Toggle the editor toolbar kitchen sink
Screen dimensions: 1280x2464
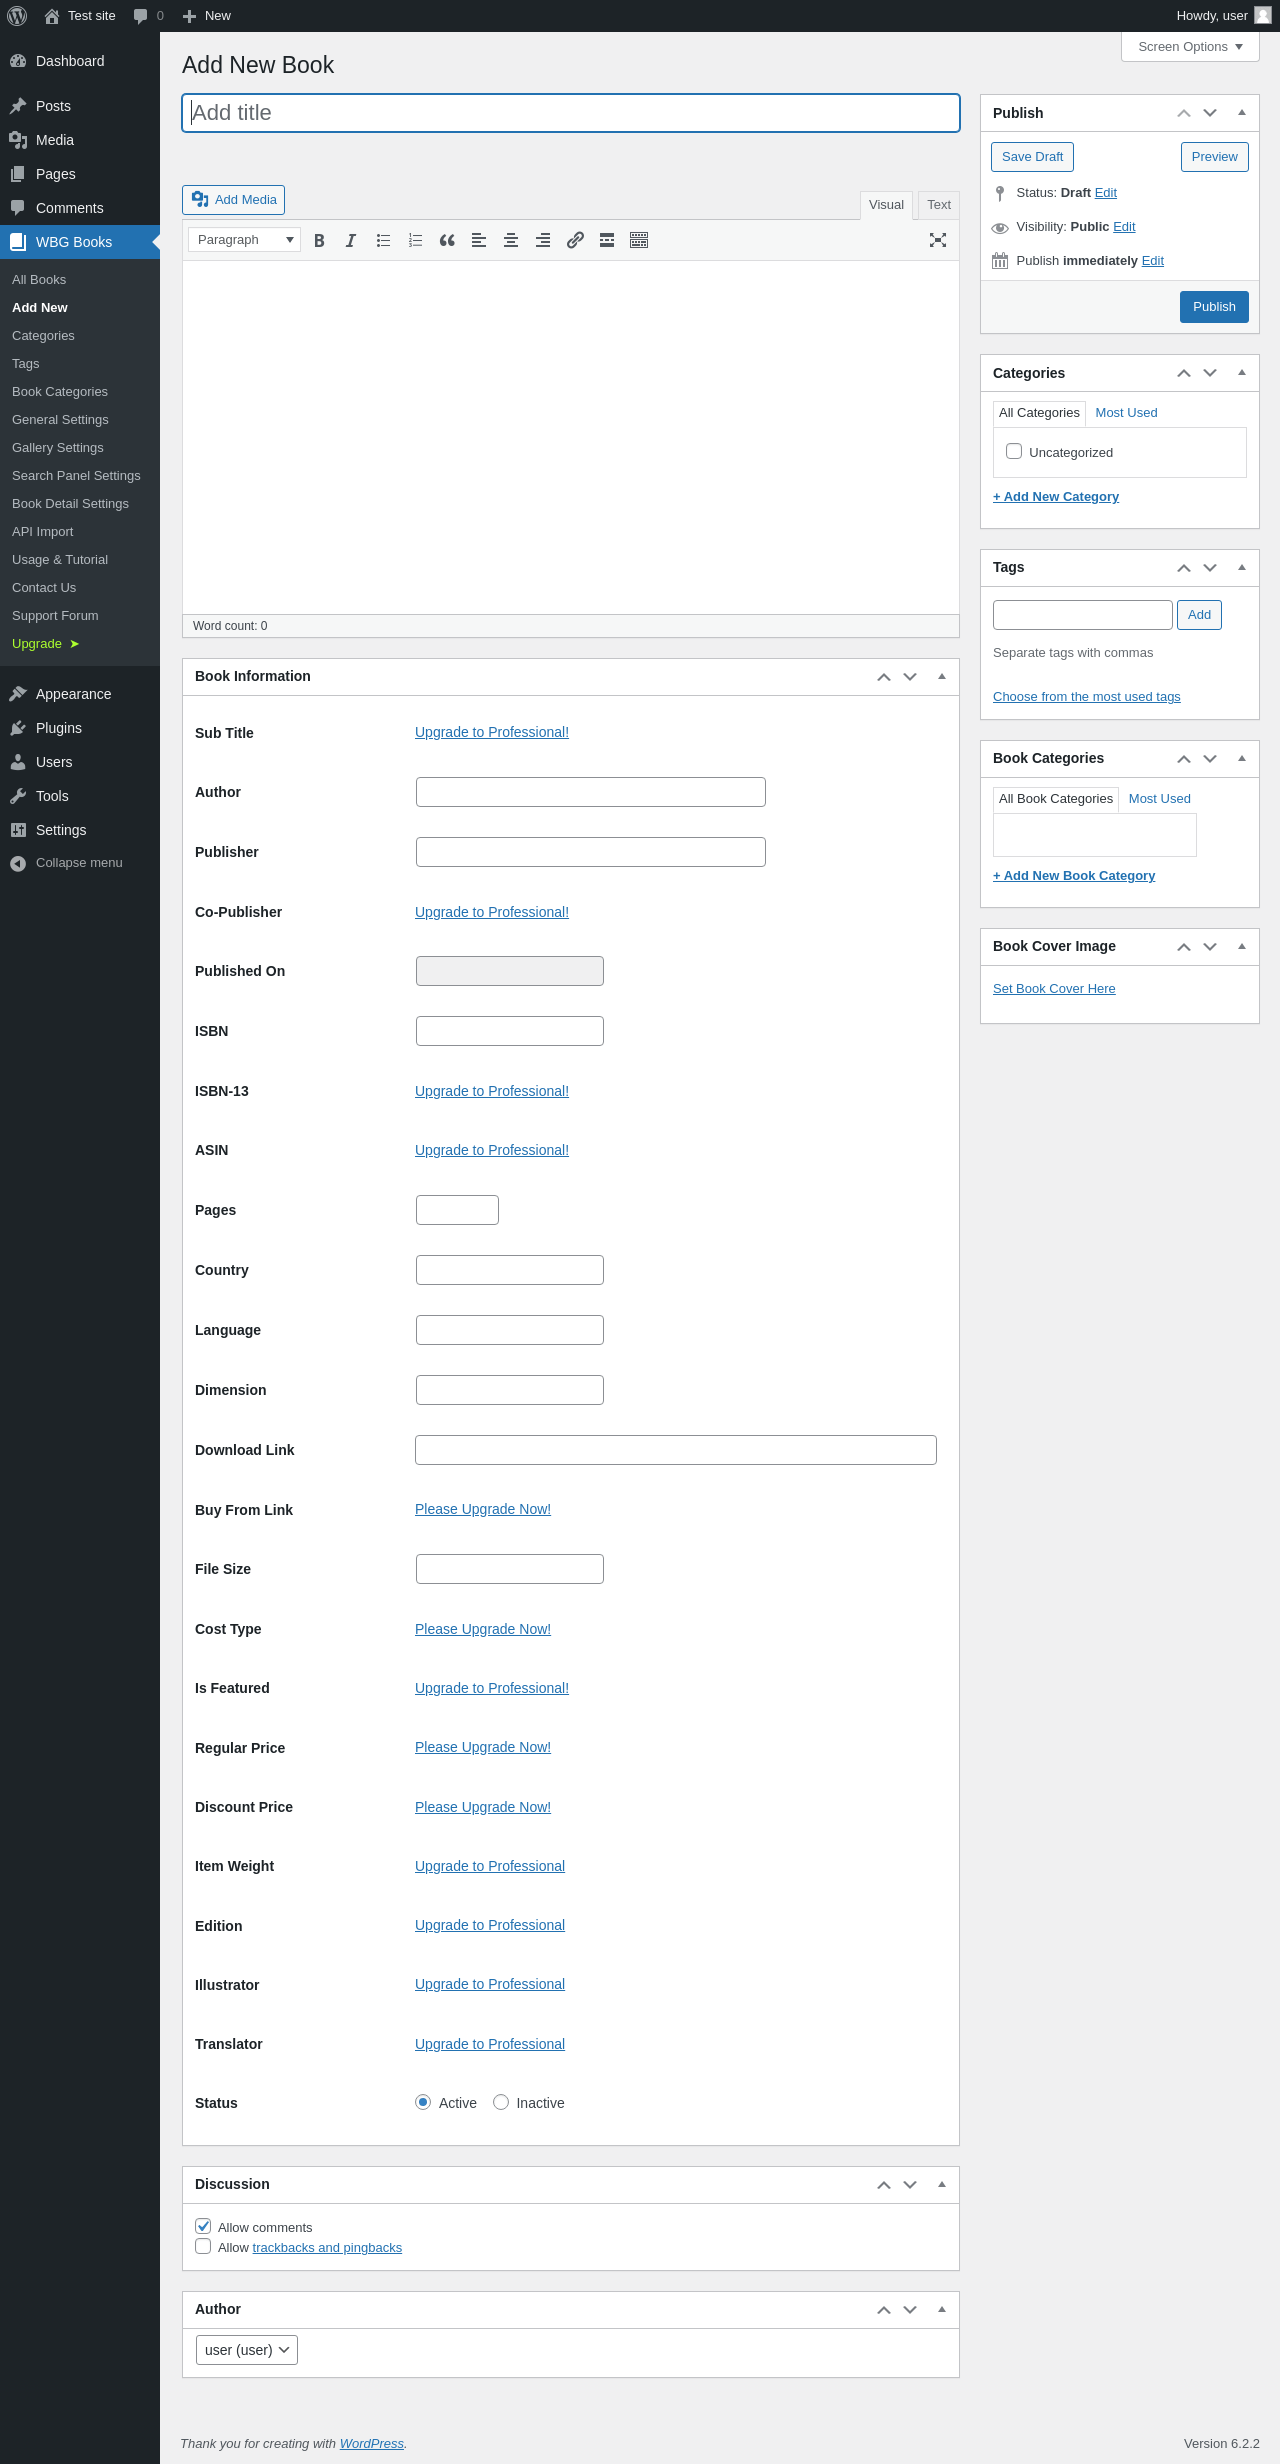pos(639,240)
